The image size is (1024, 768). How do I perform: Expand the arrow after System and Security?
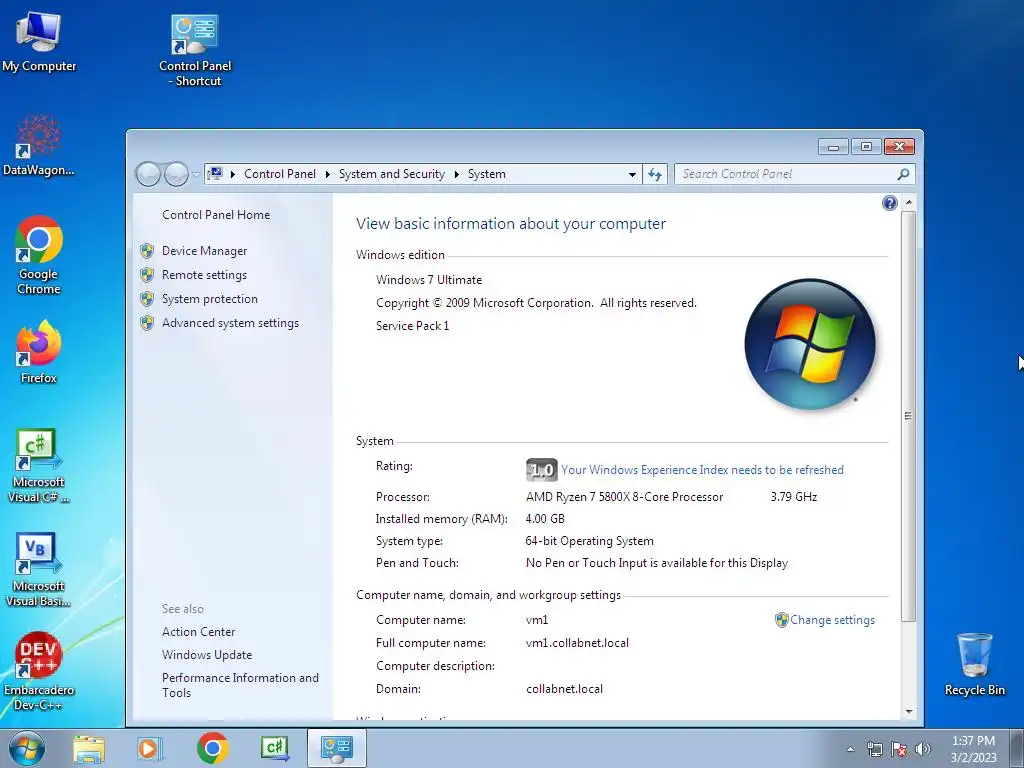coord(456,174)
